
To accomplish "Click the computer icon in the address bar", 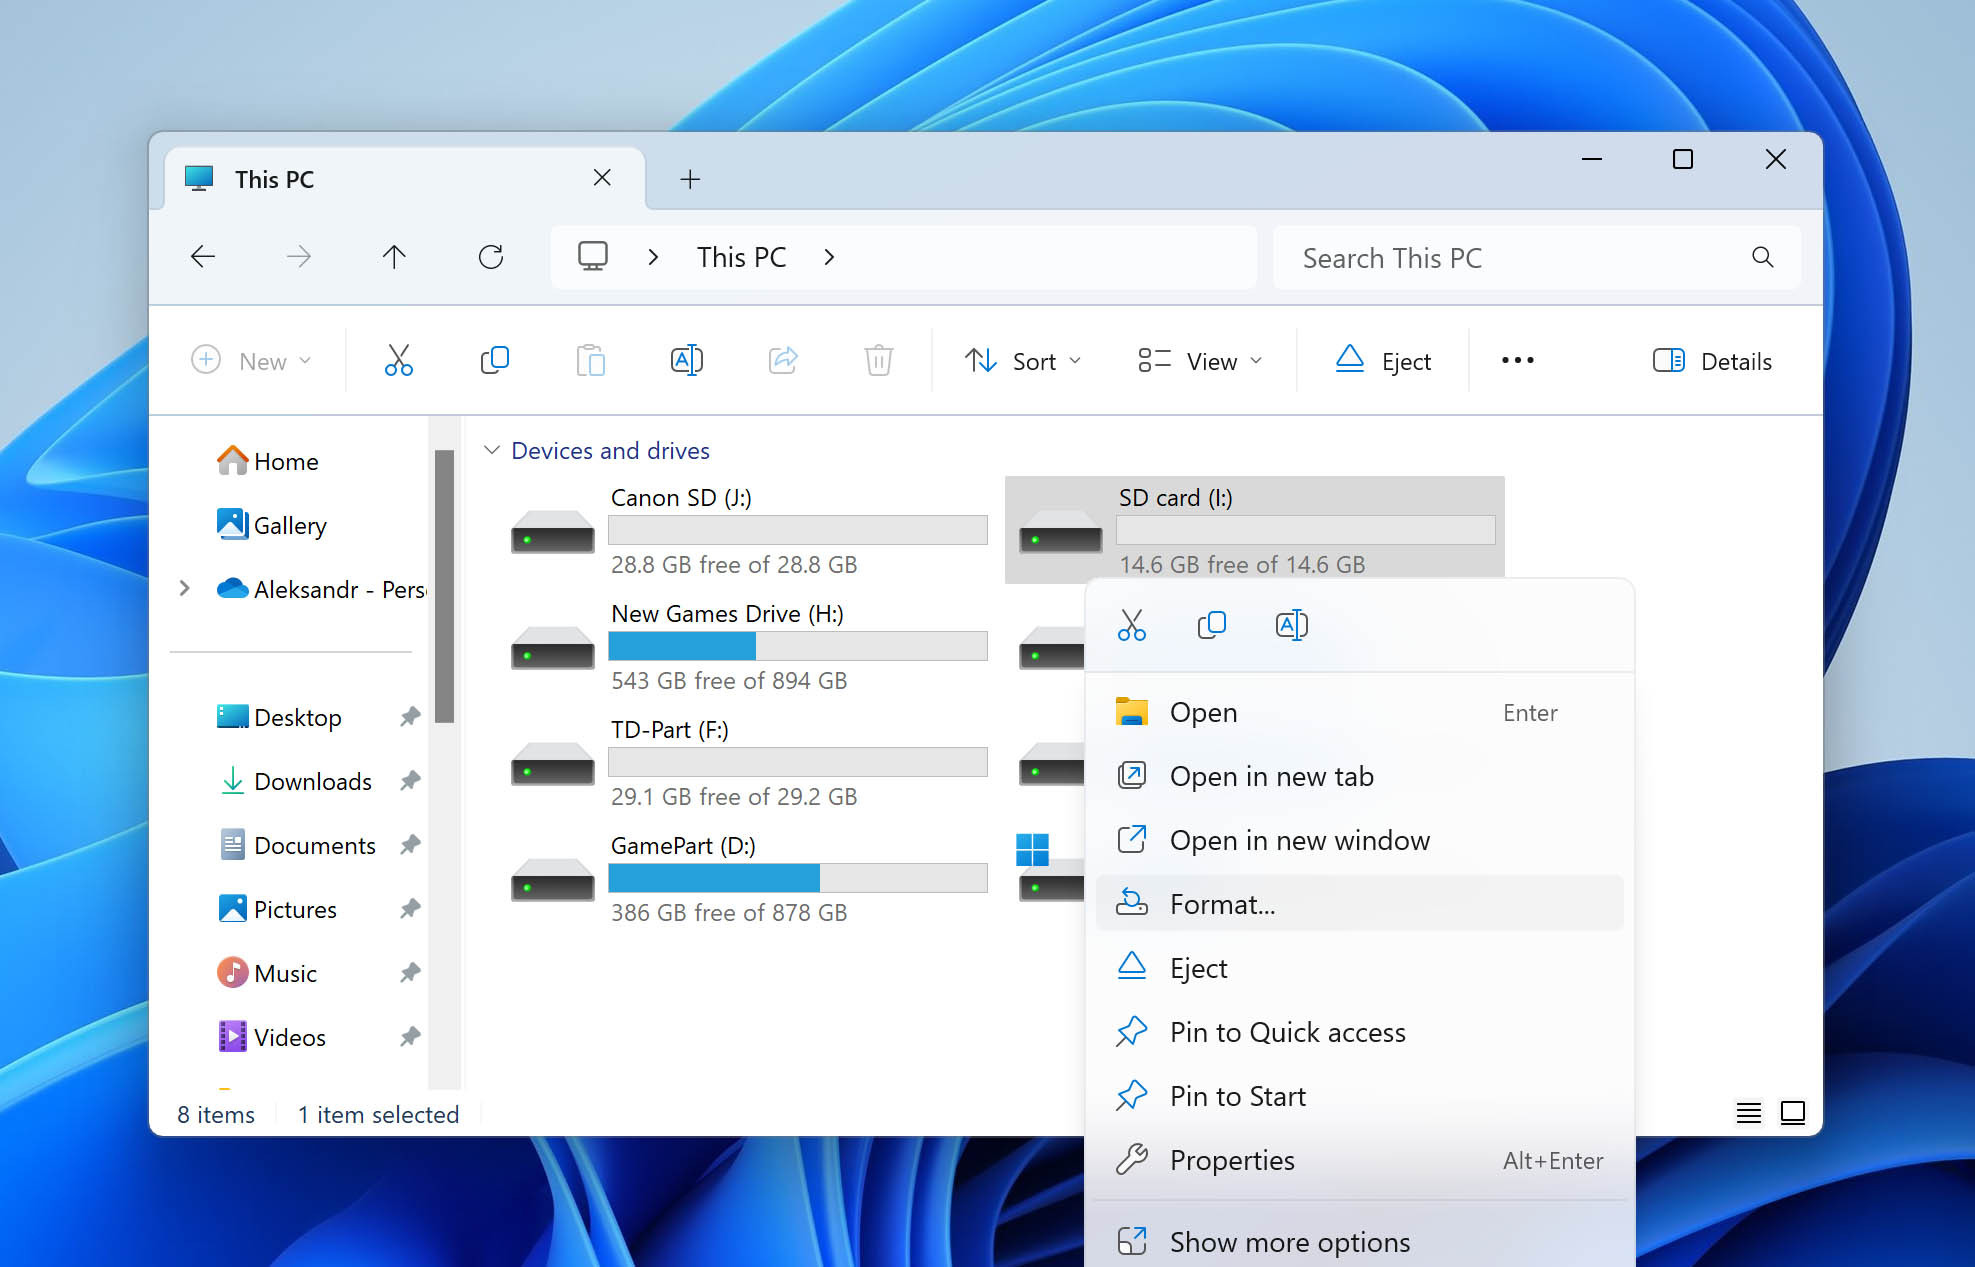I will click(592, 257).
